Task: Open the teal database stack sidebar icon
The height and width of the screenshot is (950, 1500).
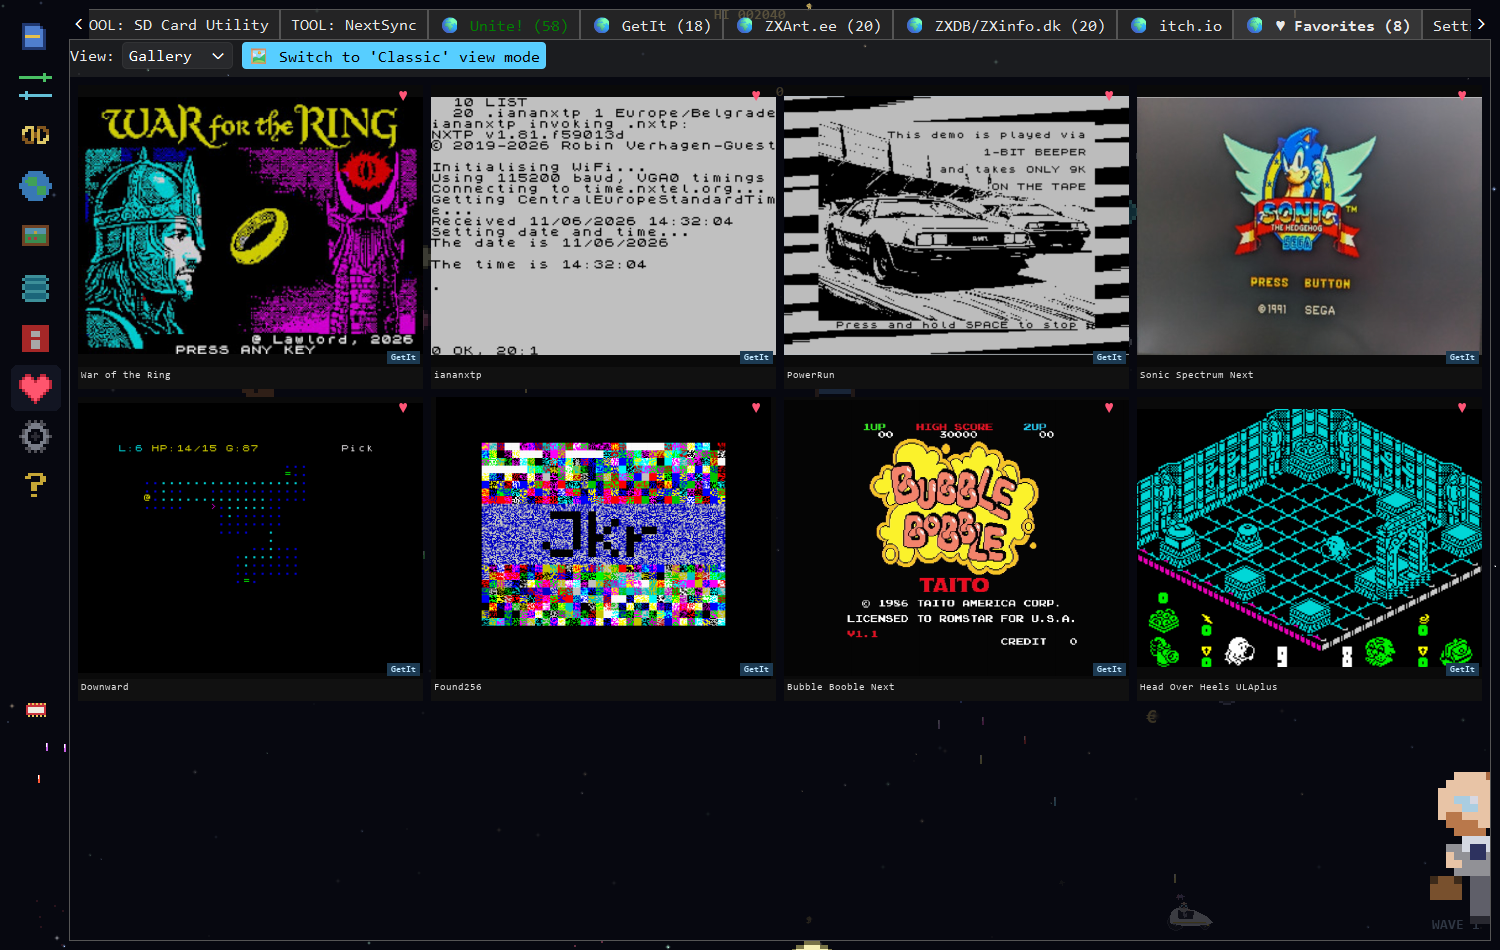Action: [x=35, y=288]
